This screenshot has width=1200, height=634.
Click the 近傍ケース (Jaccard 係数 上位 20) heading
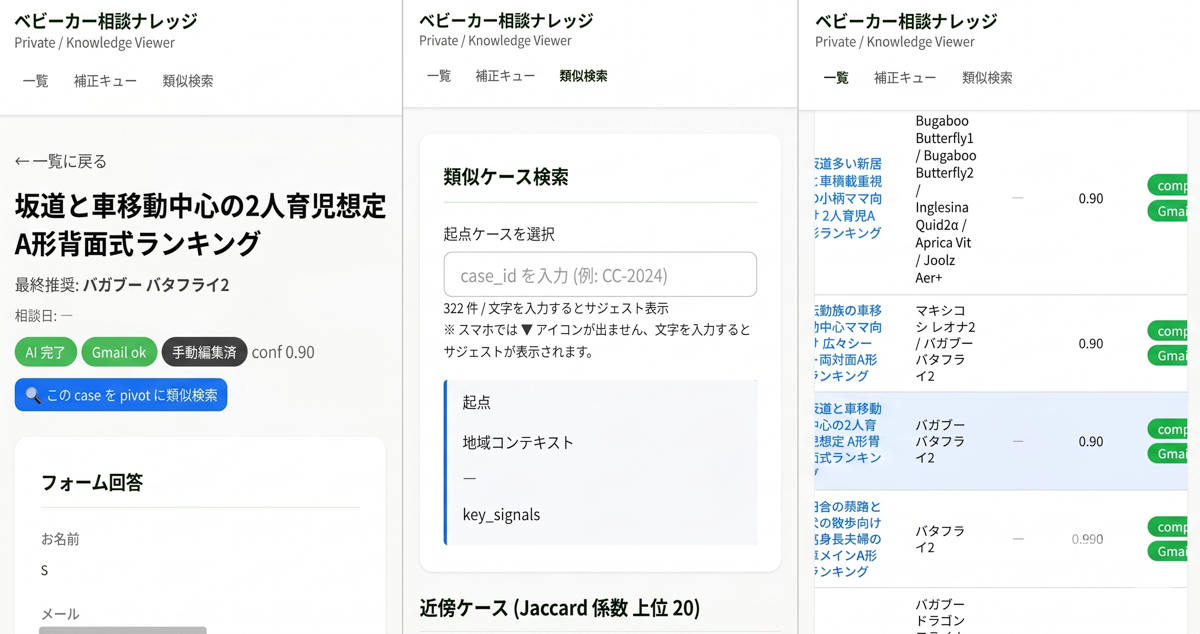click(560, 608)
